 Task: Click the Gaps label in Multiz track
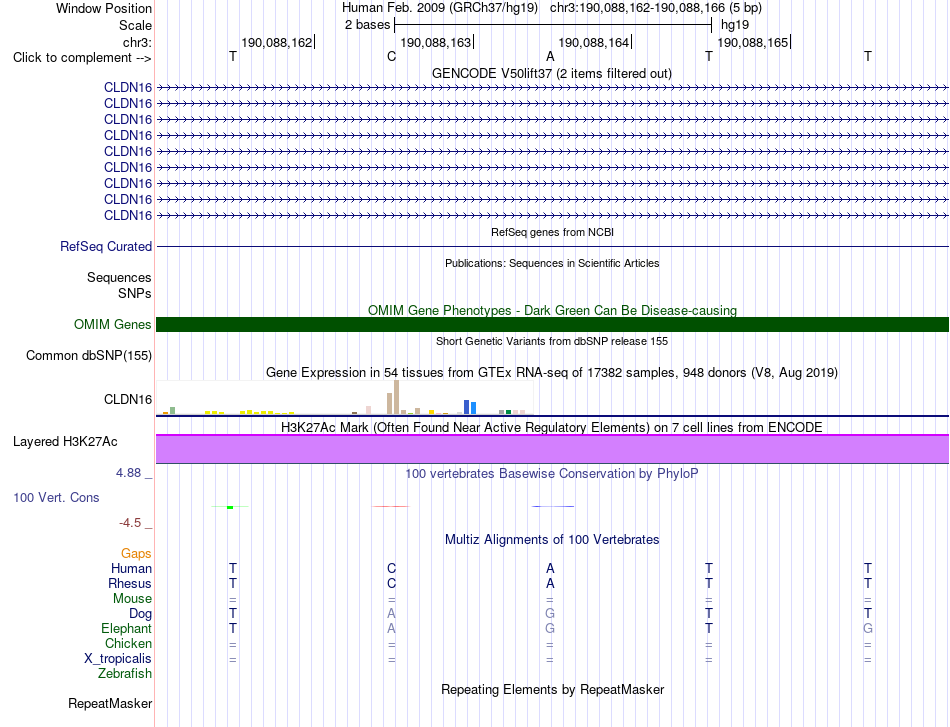point(136,553)
